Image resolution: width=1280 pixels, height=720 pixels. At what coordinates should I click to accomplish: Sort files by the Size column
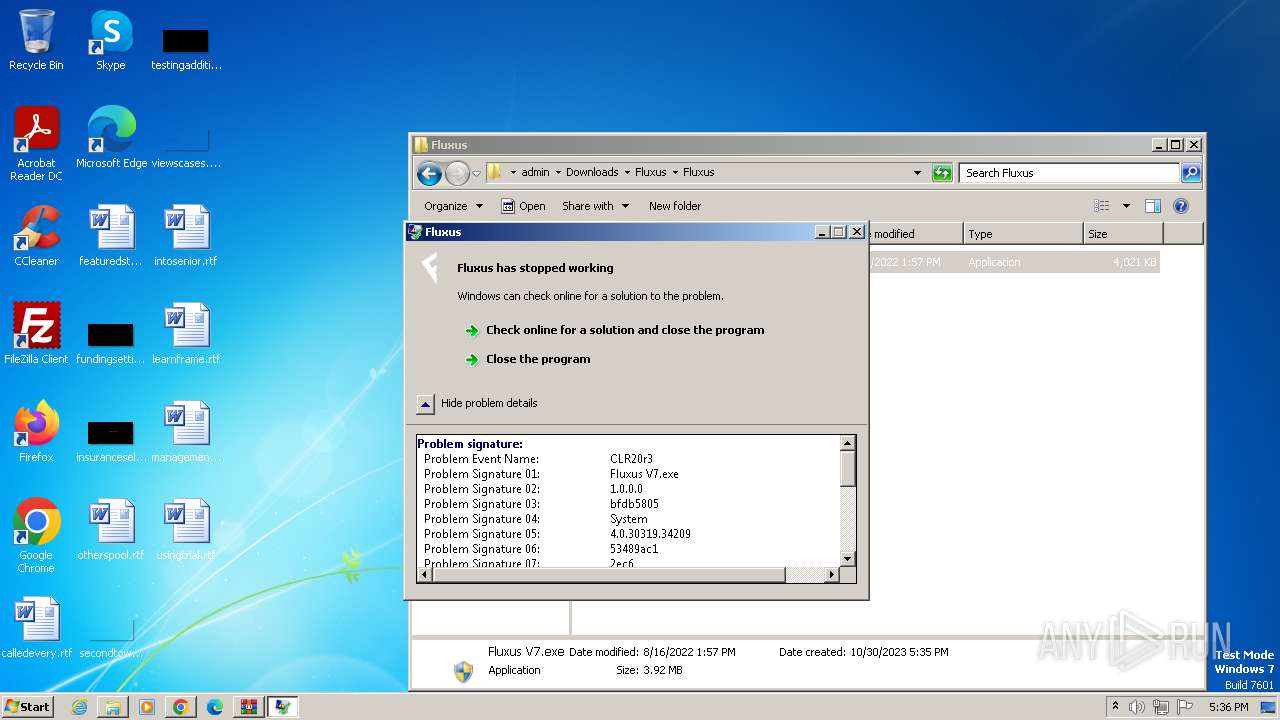click(x=1123, y=234)
